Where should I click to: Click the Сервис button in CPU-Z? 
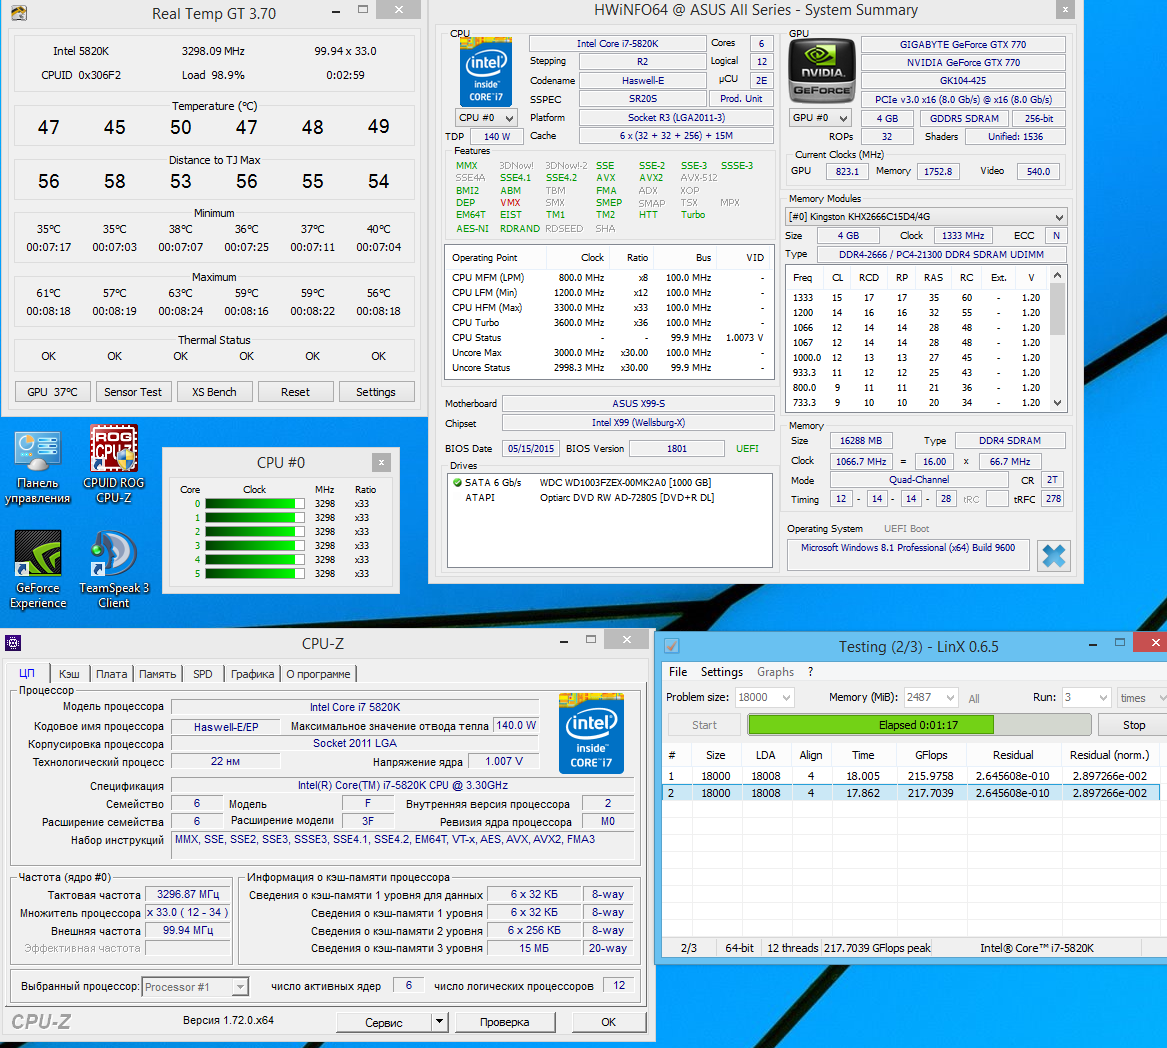point(384,1022)
